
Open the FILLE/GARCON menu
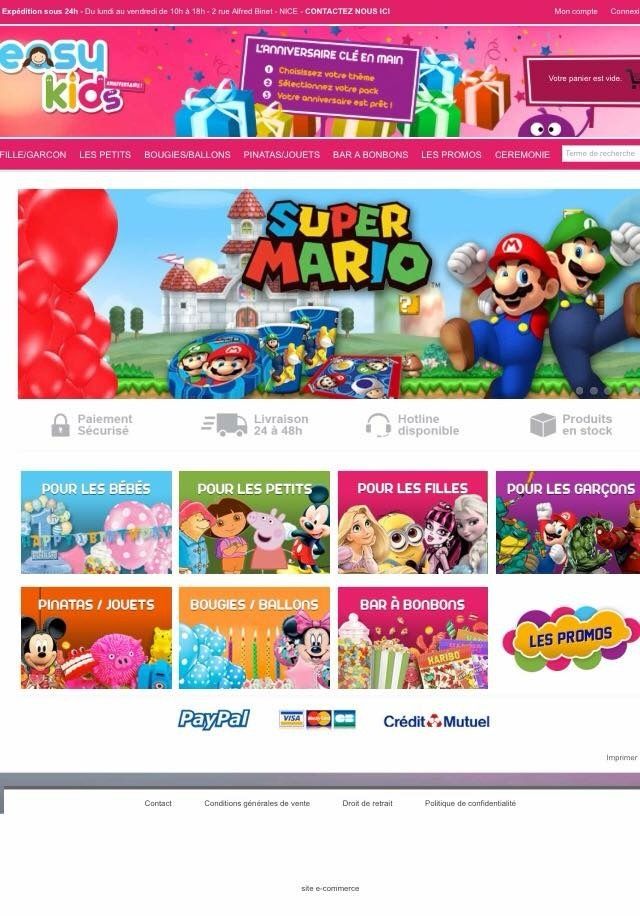[x=33, y=155]
